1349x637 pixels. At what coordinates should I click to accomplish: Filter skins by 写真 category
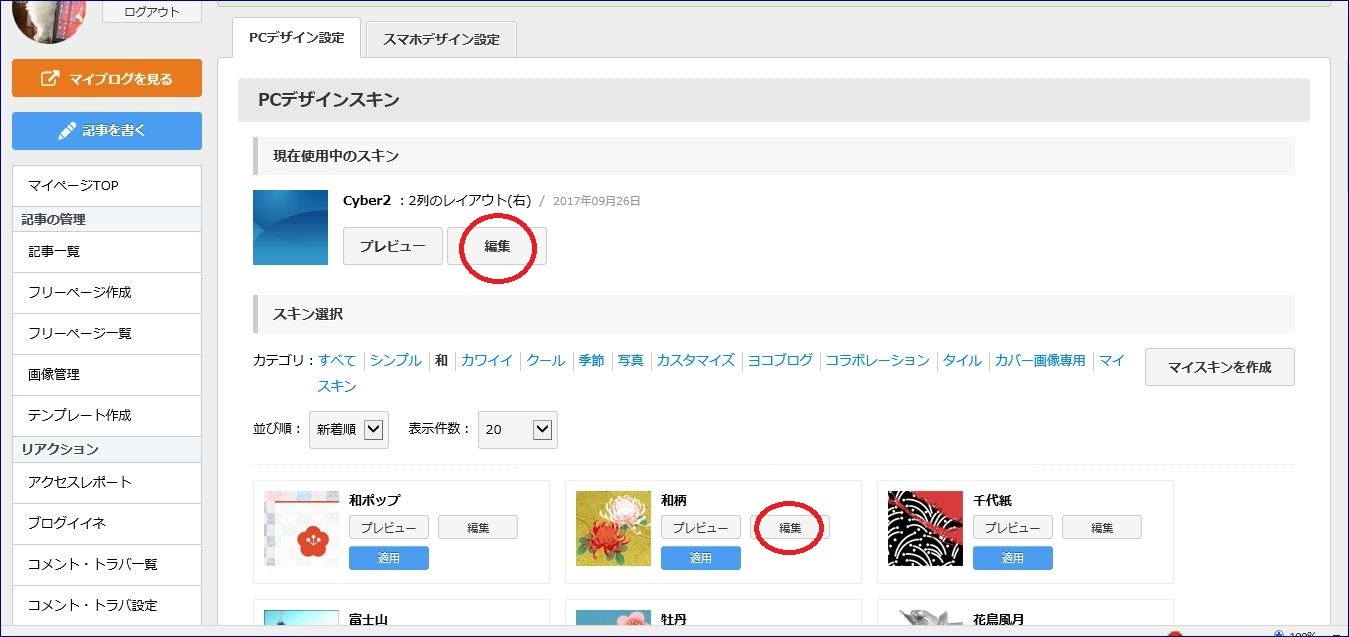(x=631, y=360)
